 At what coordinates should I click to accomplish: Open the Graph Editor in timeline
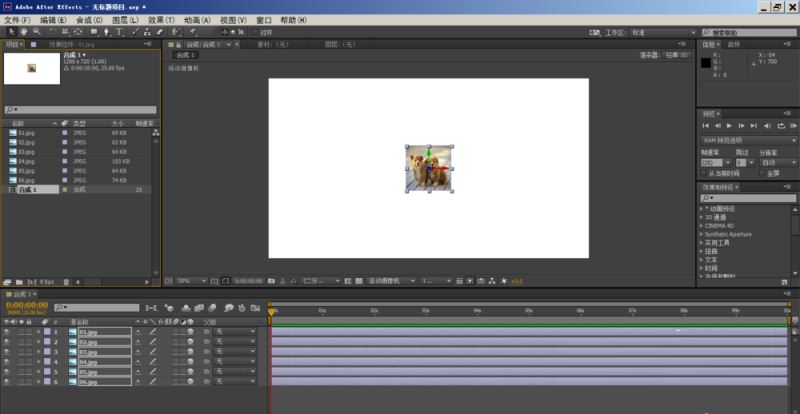[x=255, y=308]
